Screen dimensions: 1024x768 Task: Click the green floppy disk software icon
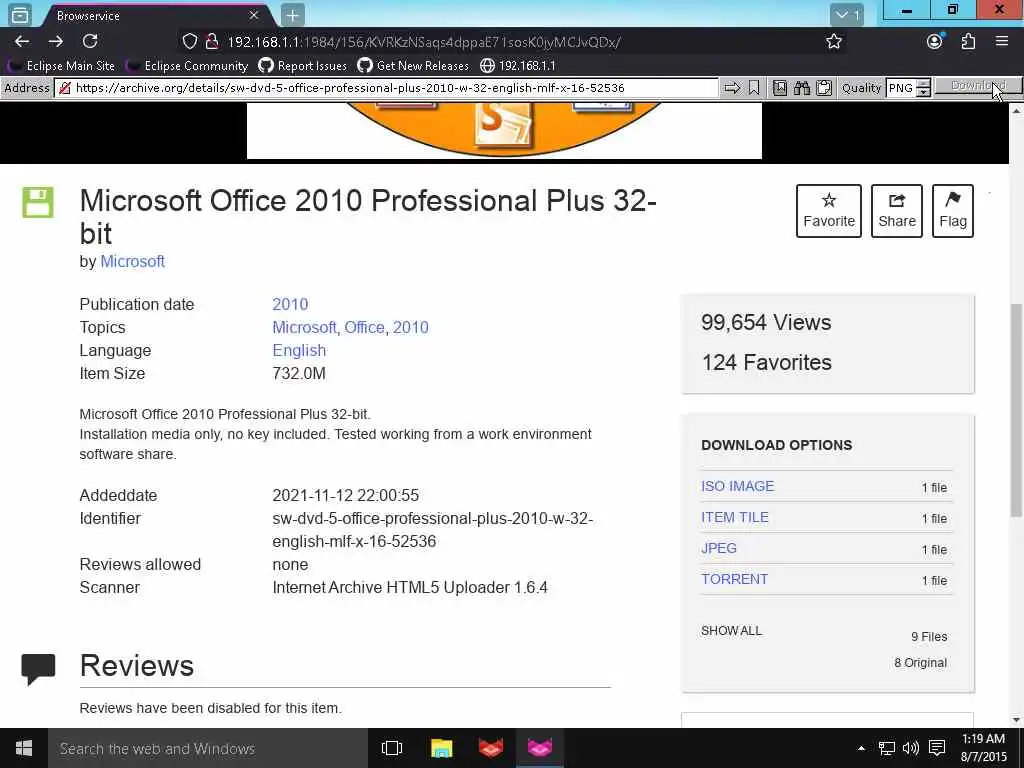click(38, 202)
